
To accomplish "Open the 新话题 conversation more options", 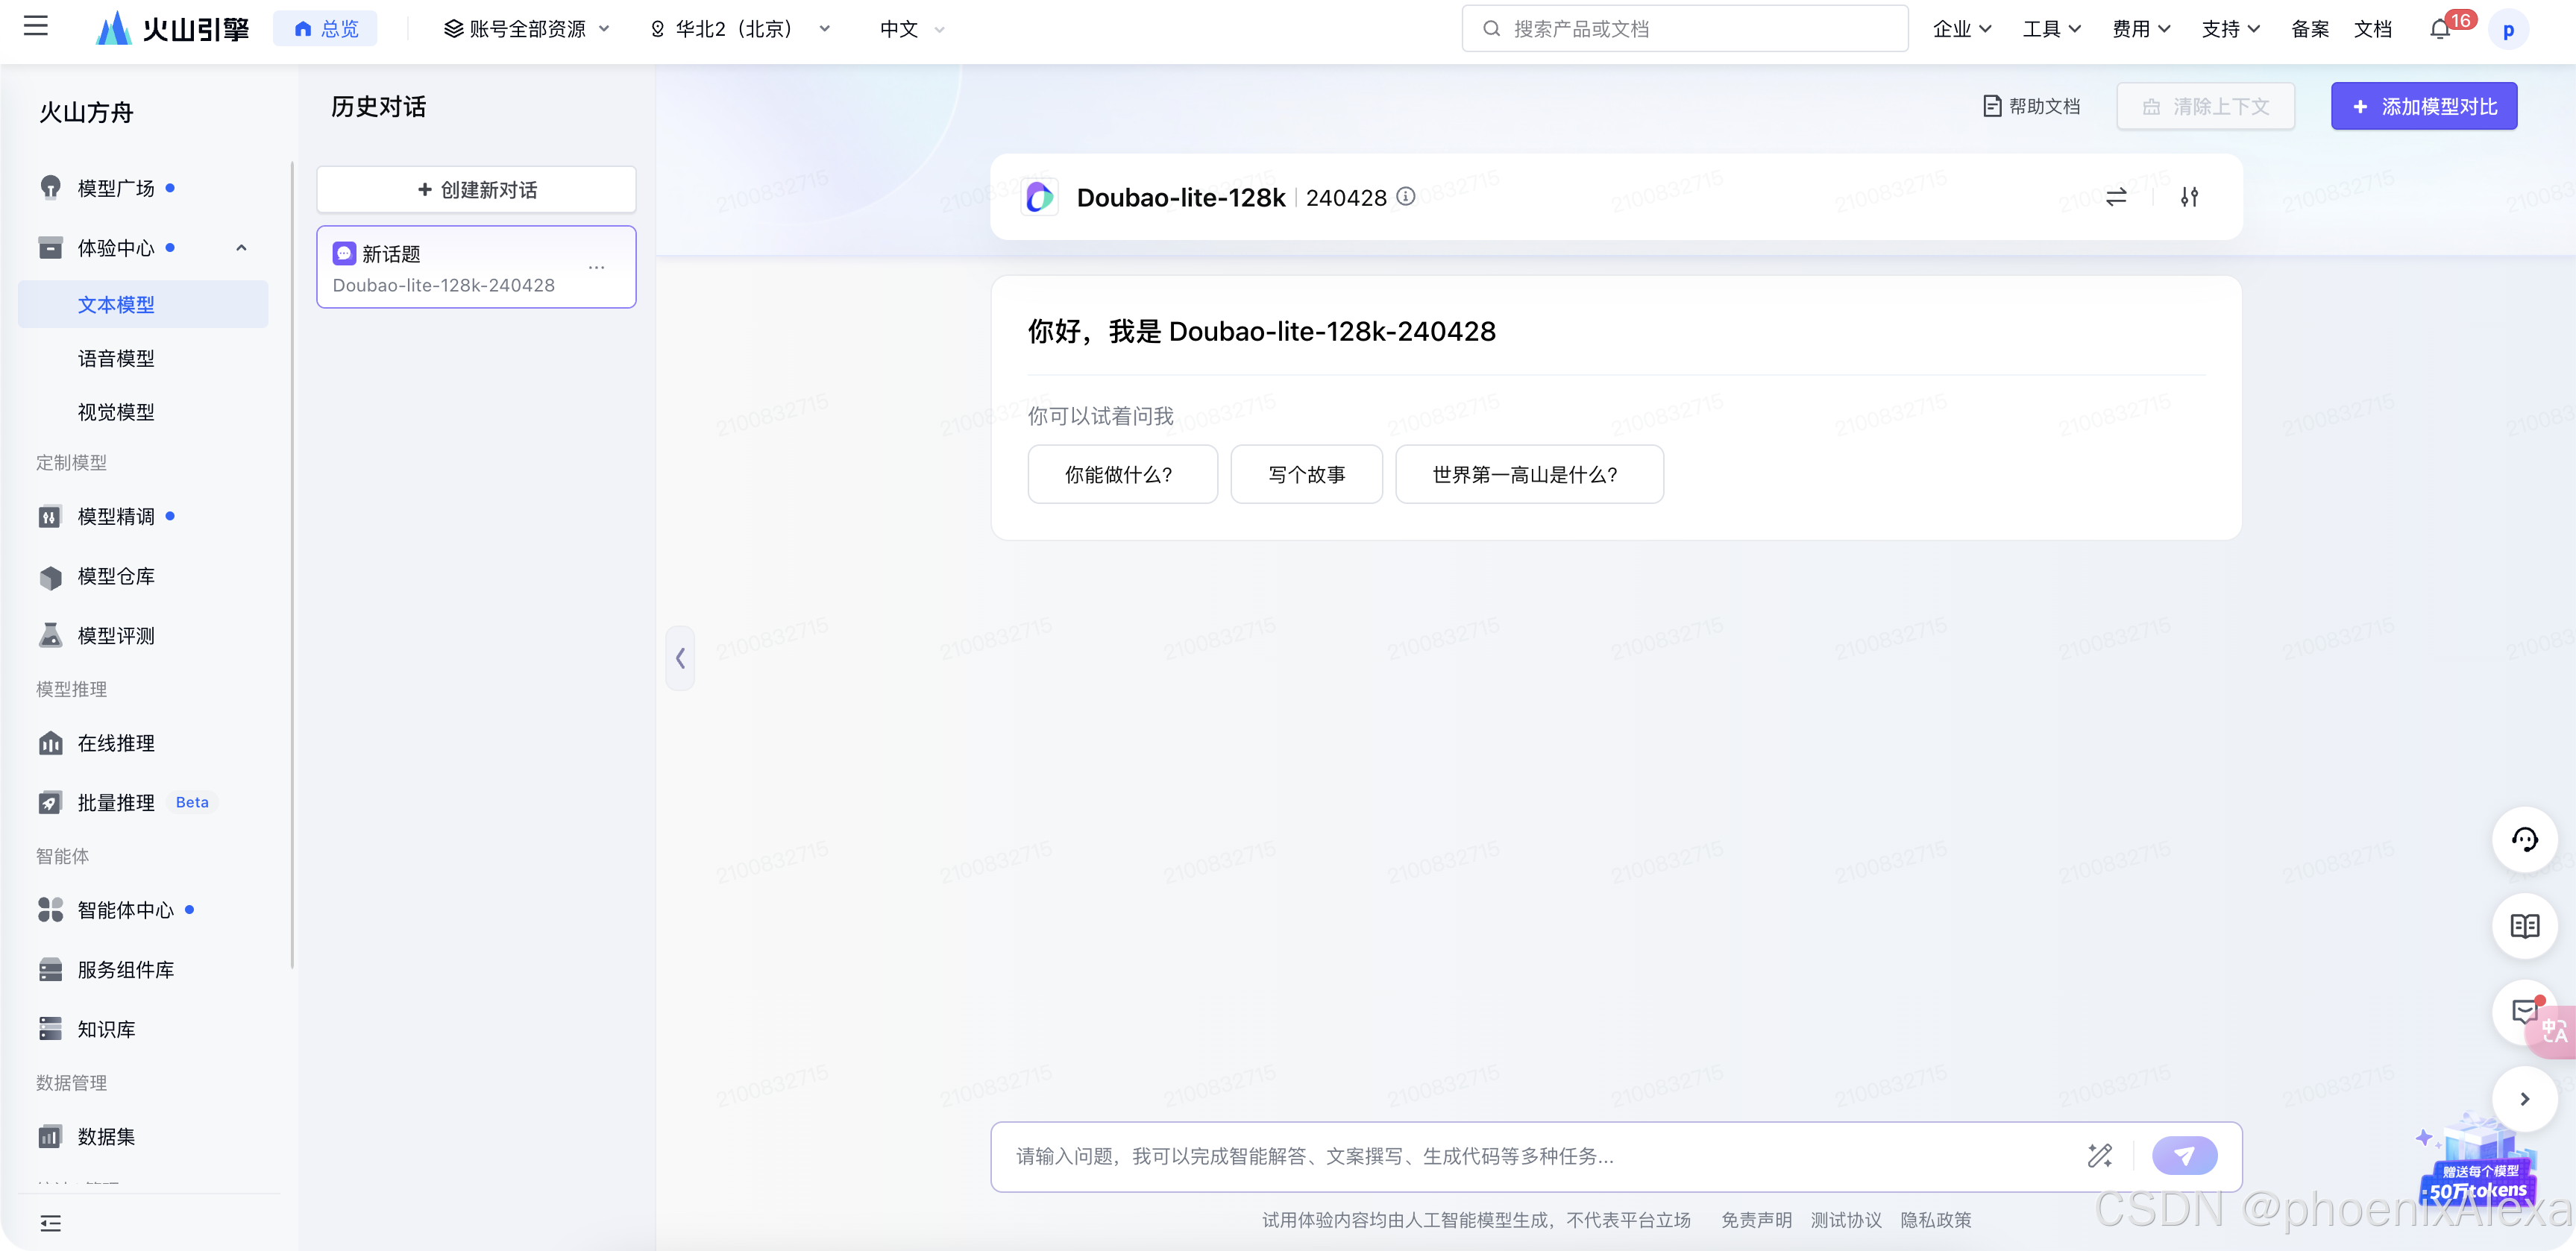I will coord(597,268).
